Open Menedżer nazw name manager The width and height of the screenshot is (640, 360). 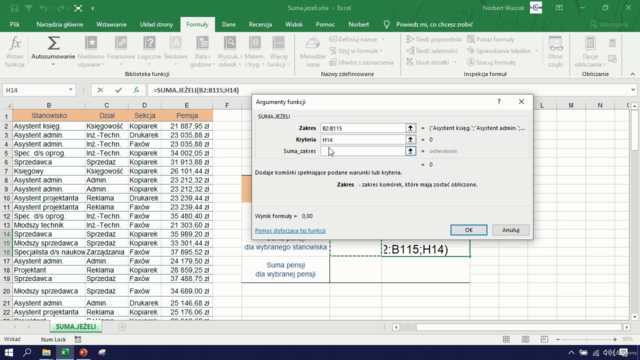(313, 51)
